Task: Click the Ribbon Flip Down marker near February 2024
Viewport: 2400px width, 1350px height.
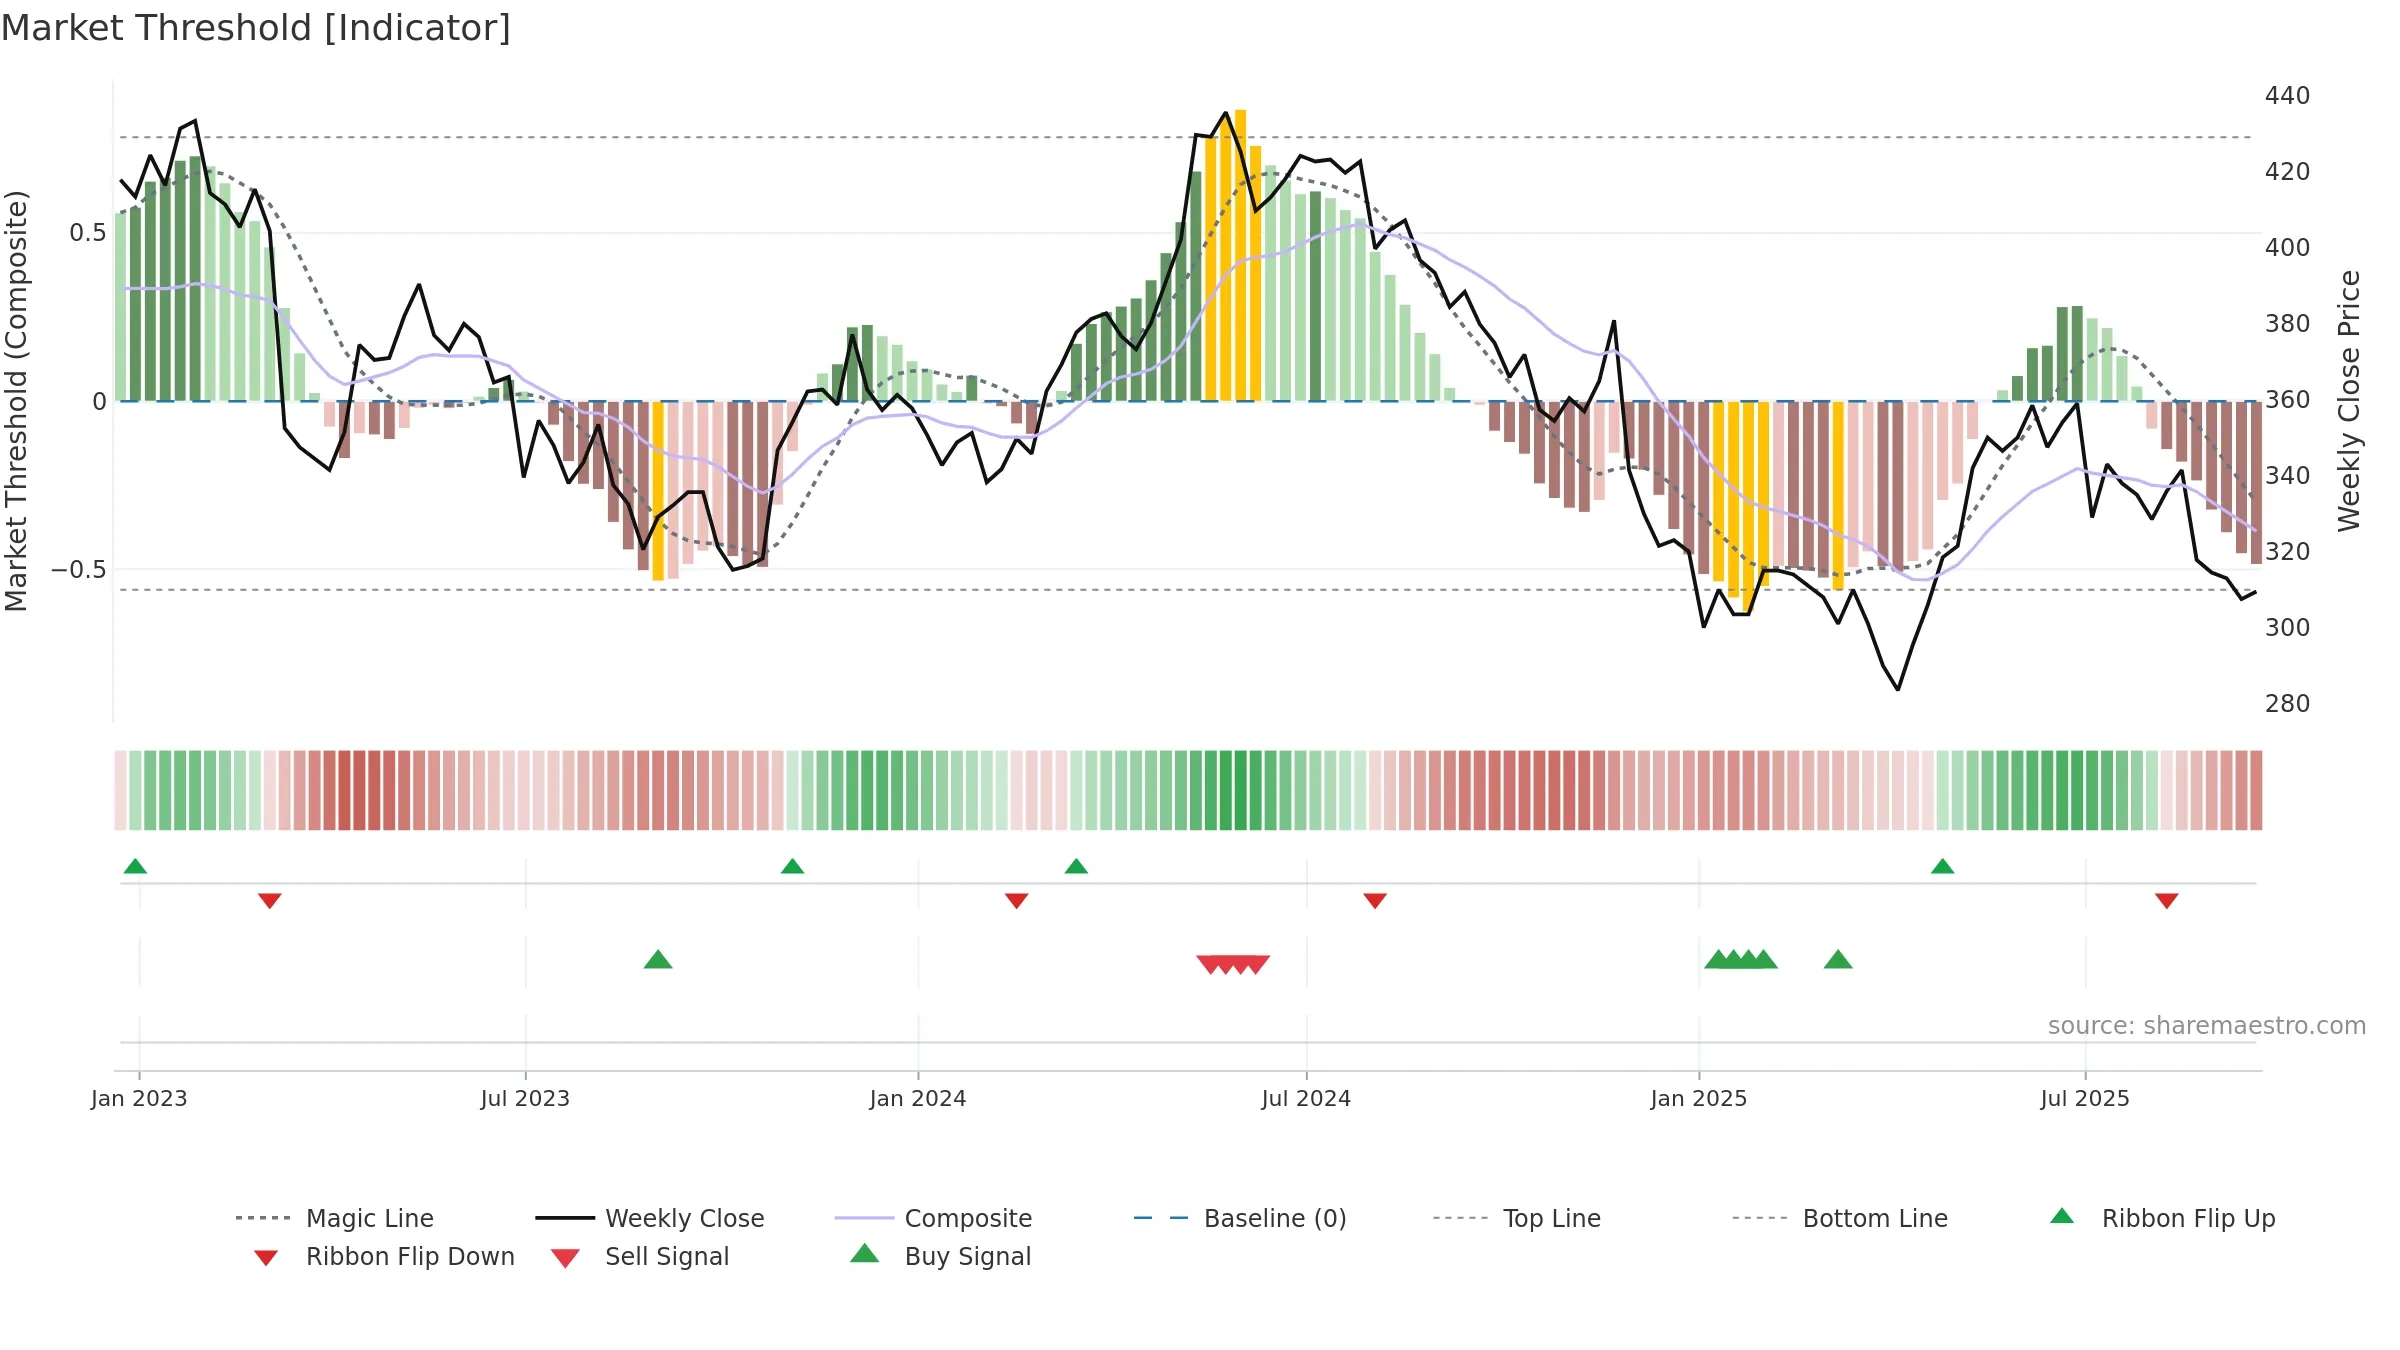Action: (1016, 901)
